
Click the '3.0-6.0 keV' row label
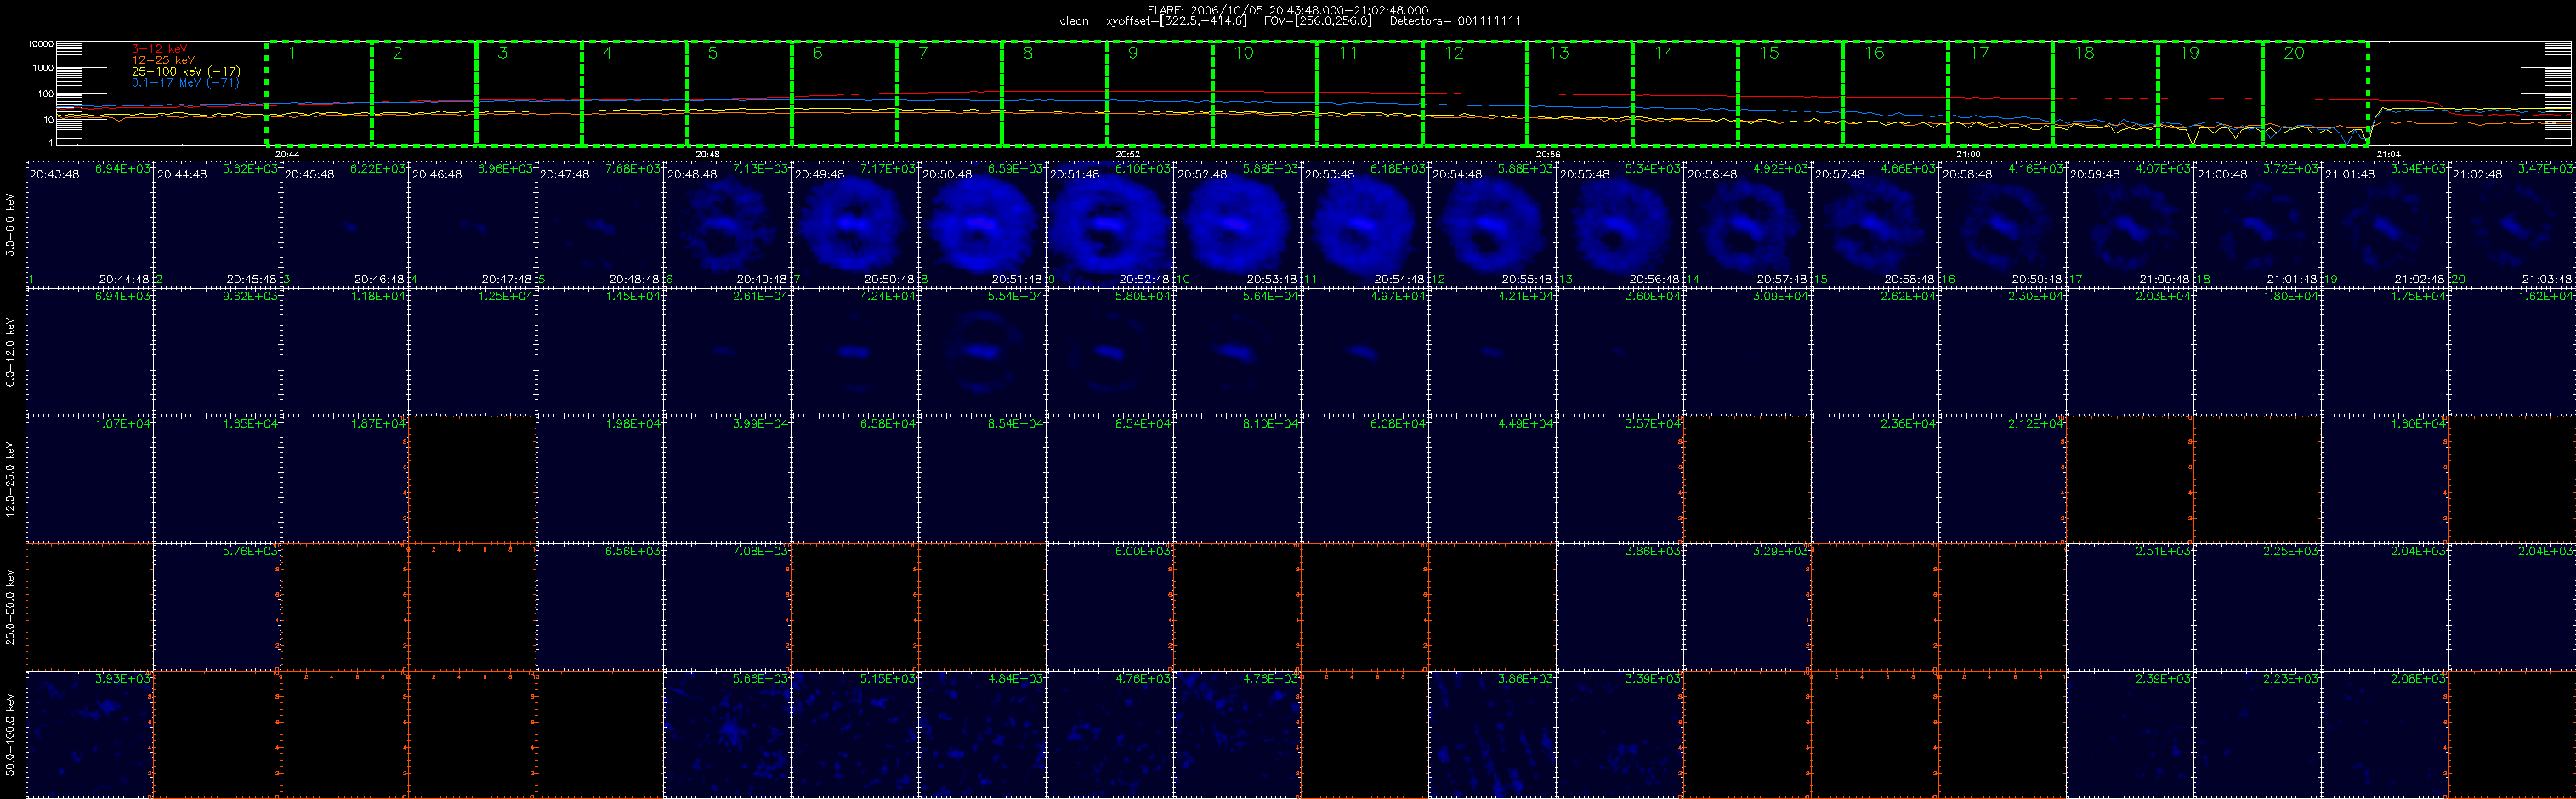10,225
